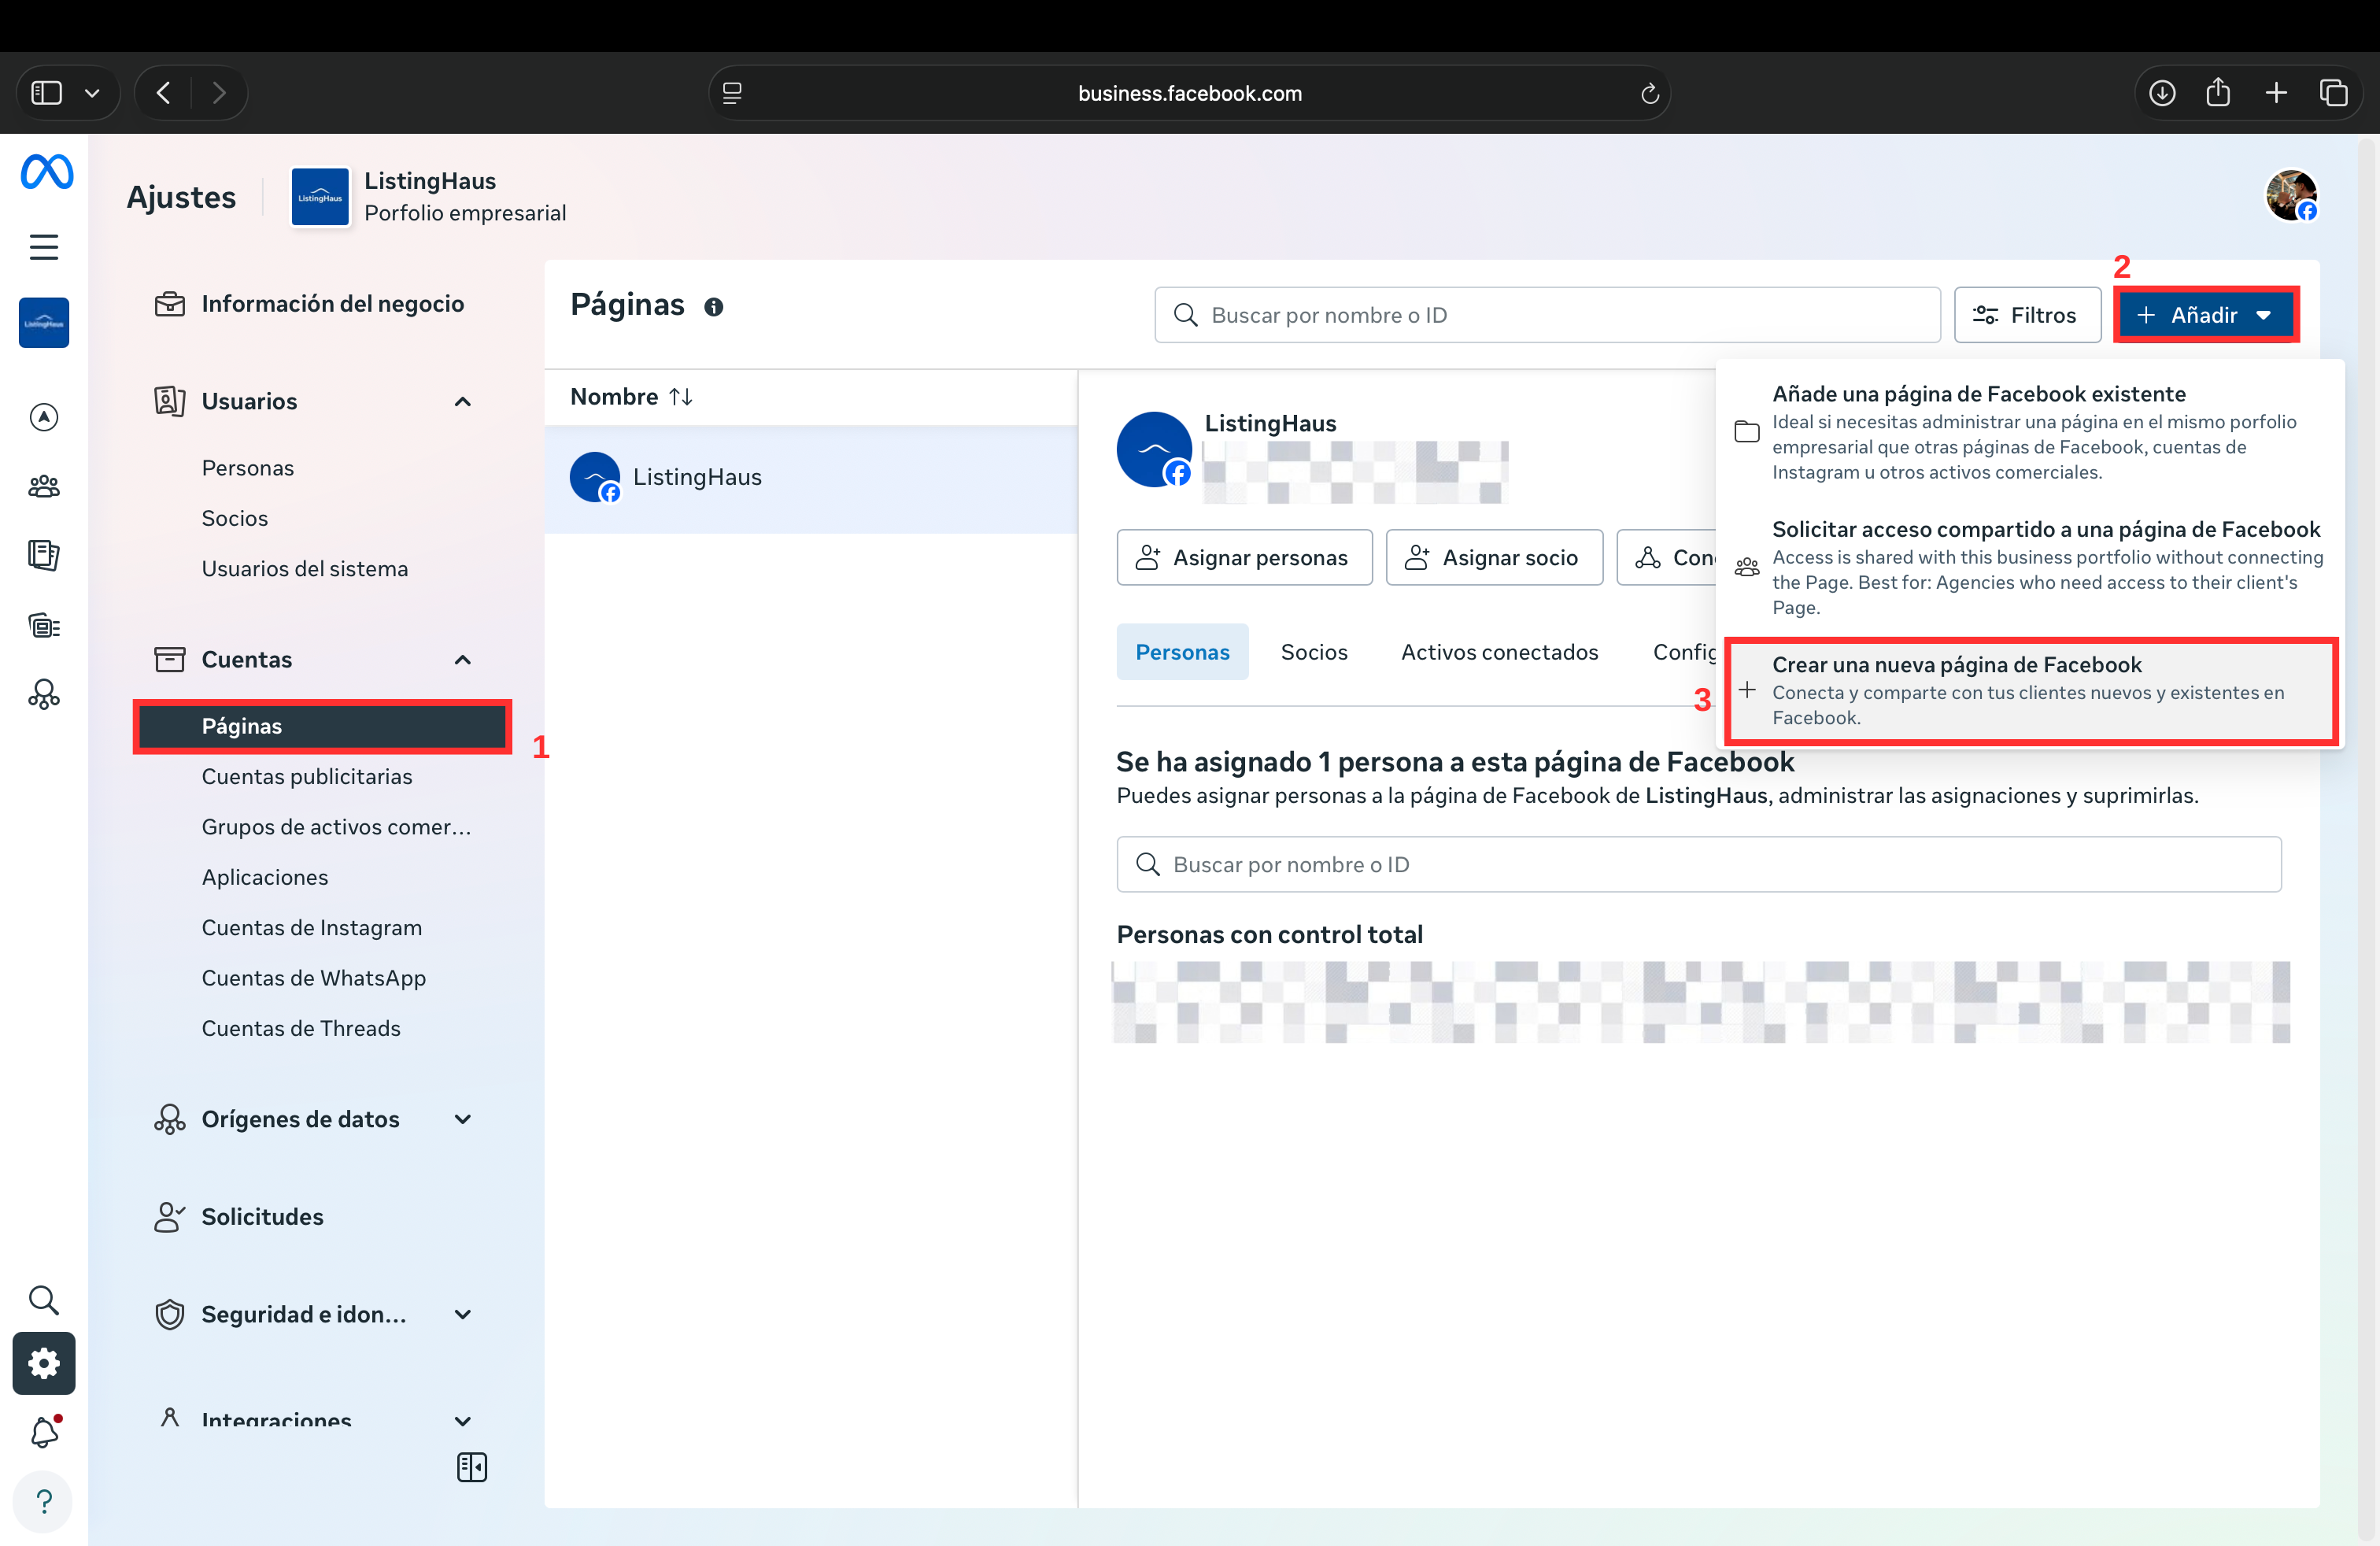Image resolution: width=2380 pixels, height=1546 pixels.
Task: Click the info icon next to Páginas
Action: (713, 307)
